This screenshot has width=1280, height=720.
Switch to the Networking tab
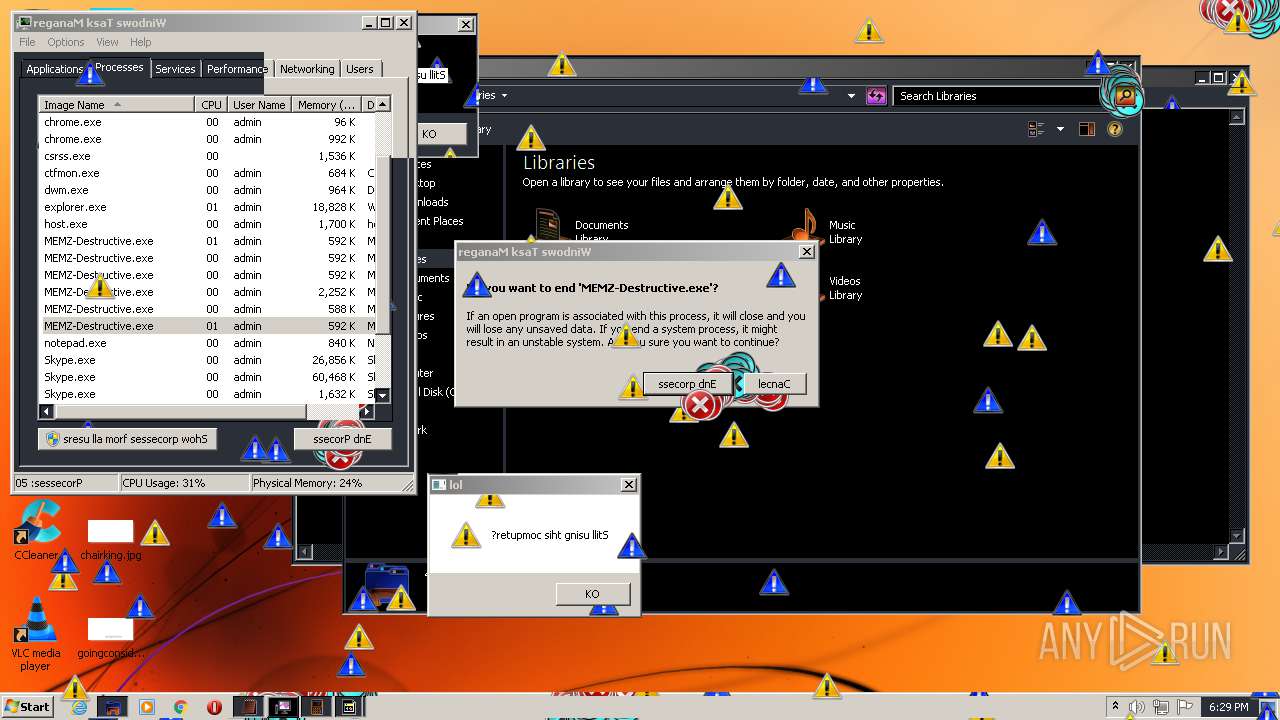pyautogui.click(x=307, y=69)
